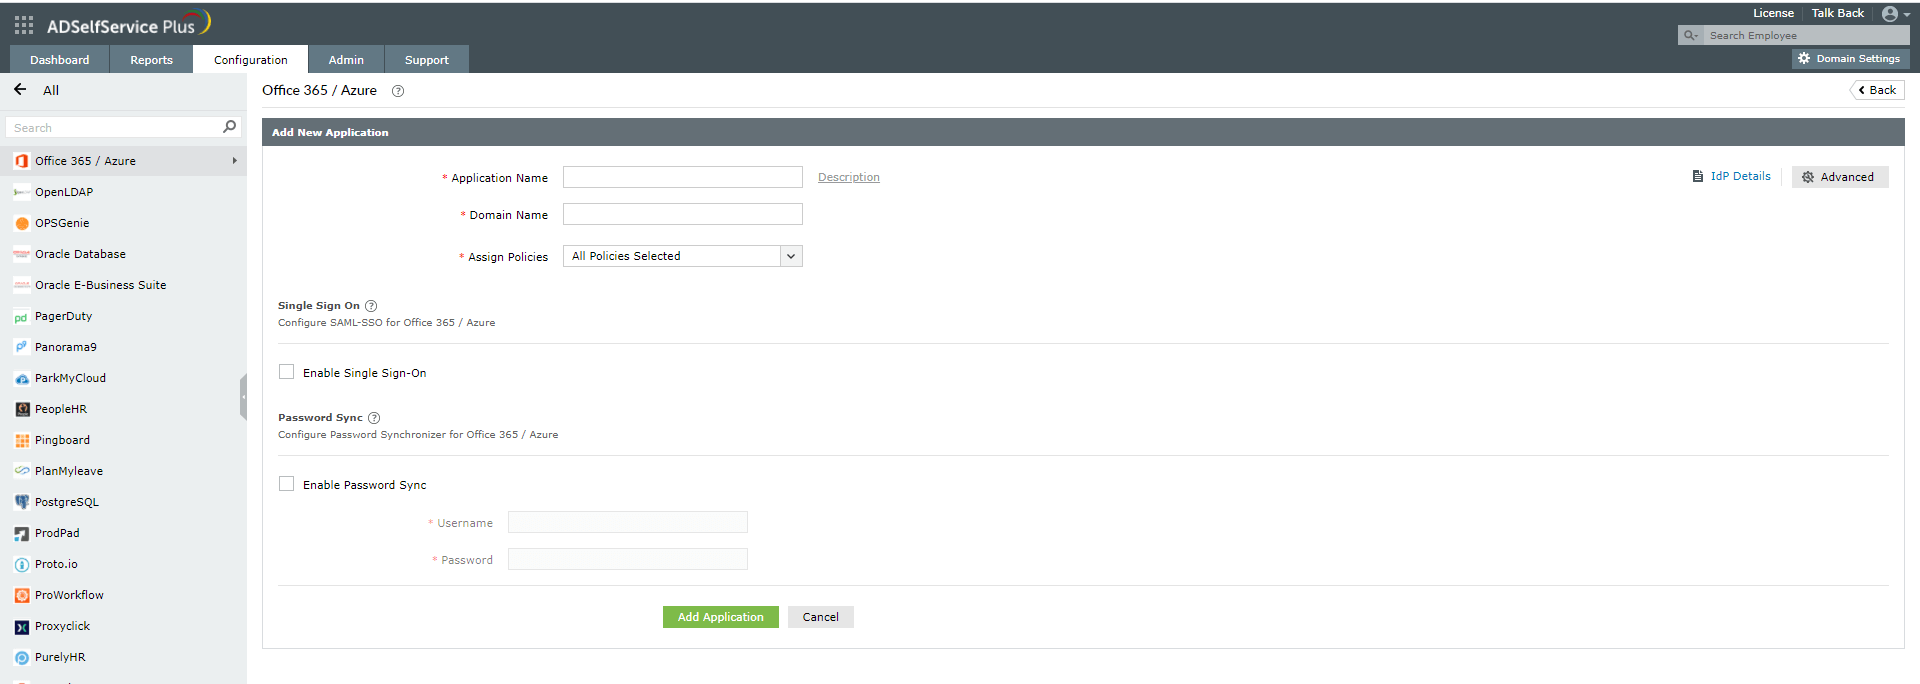
Task: Click the Oracle Database icon
Action: (x=21, y=254)
